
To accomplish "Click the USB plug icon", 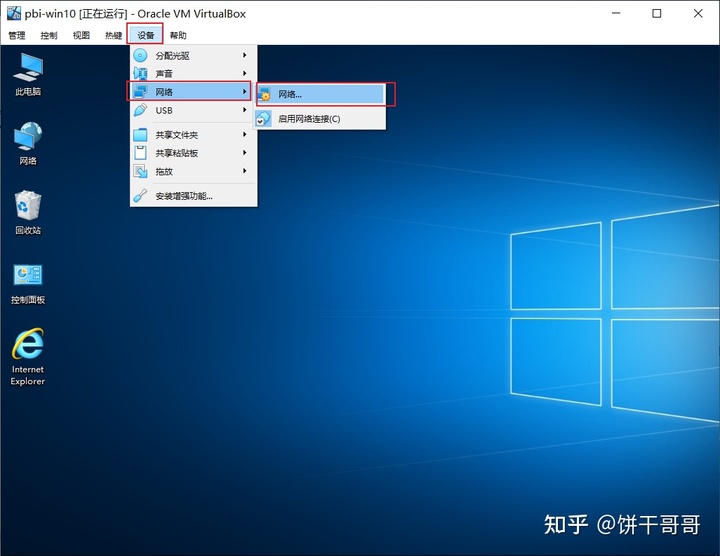I will 140,110.
